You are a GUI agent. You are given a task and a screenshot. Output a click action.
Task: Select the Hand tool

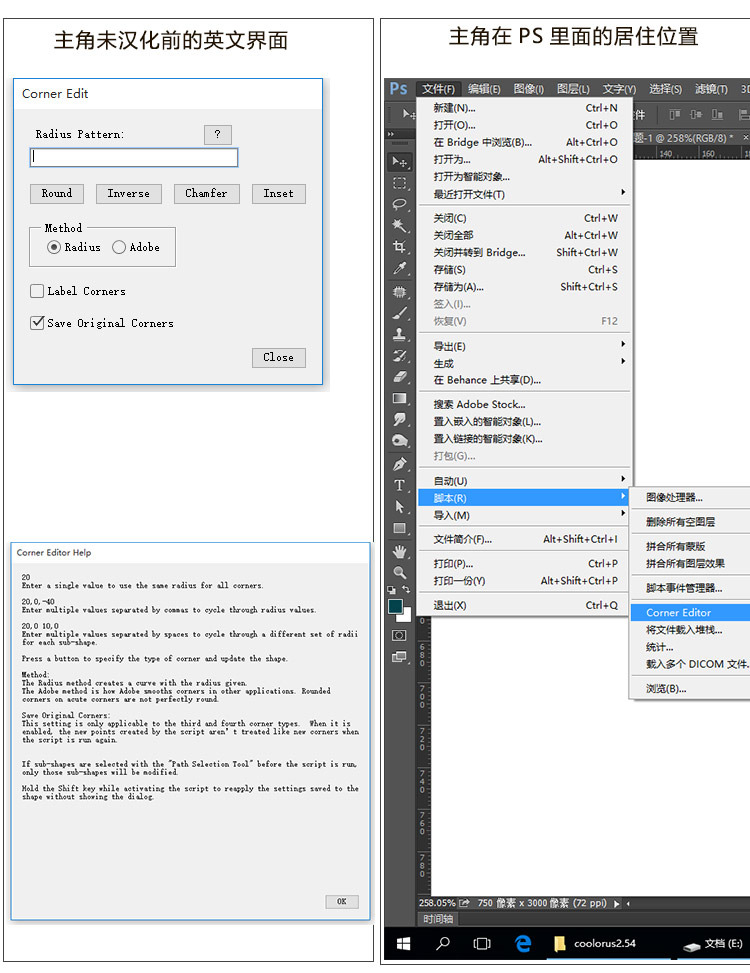point(400,551)
